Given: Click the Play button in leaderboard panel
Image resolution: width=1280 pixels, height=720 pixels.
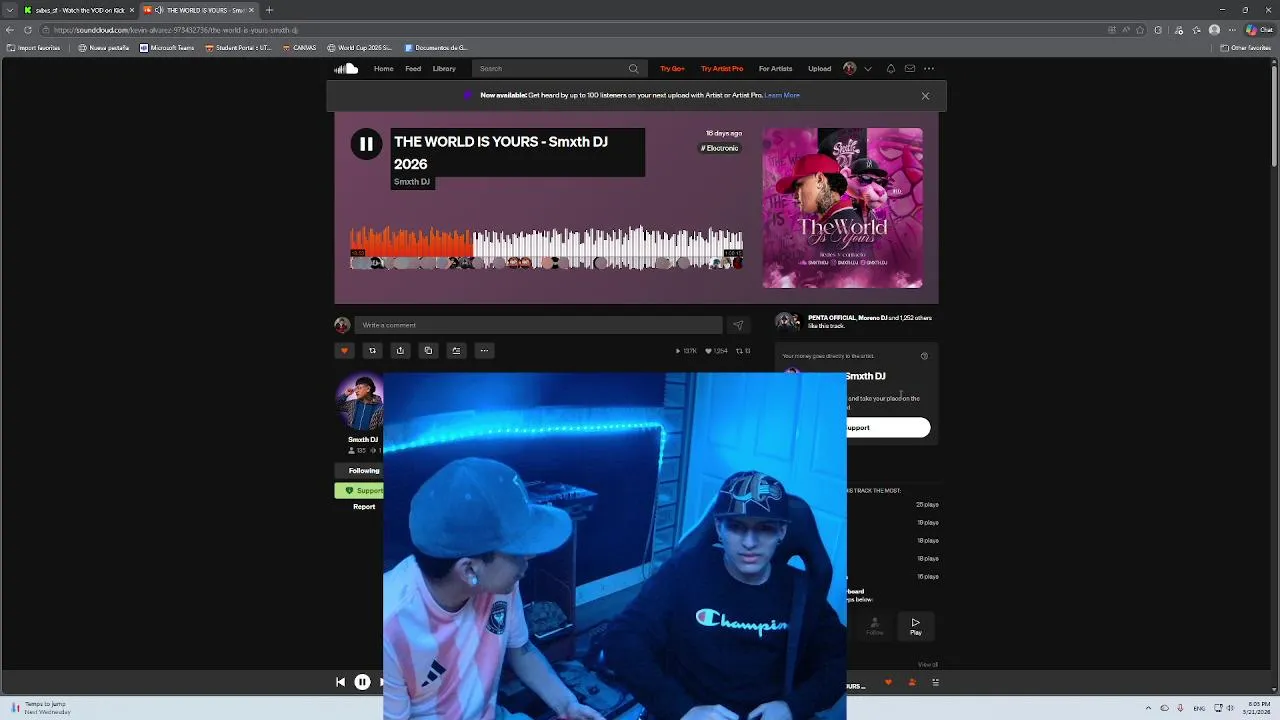Looking at the screenshot, I should coord(915,627).
